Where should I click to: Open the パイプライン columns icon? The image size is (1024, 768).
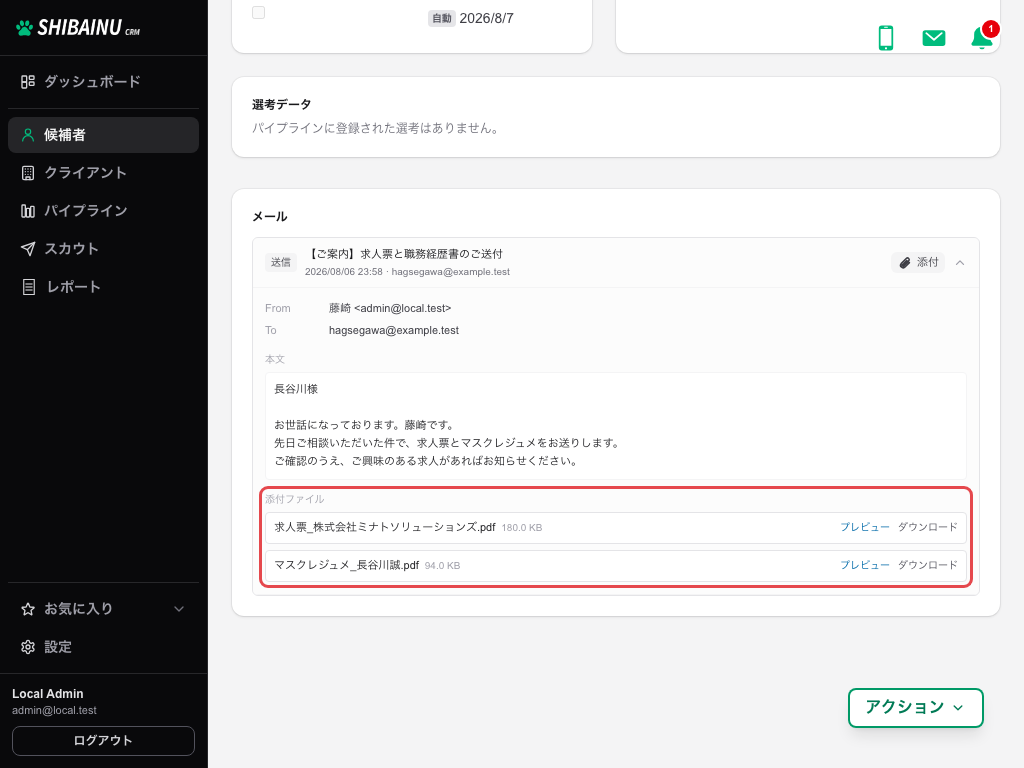pos(27,211)
